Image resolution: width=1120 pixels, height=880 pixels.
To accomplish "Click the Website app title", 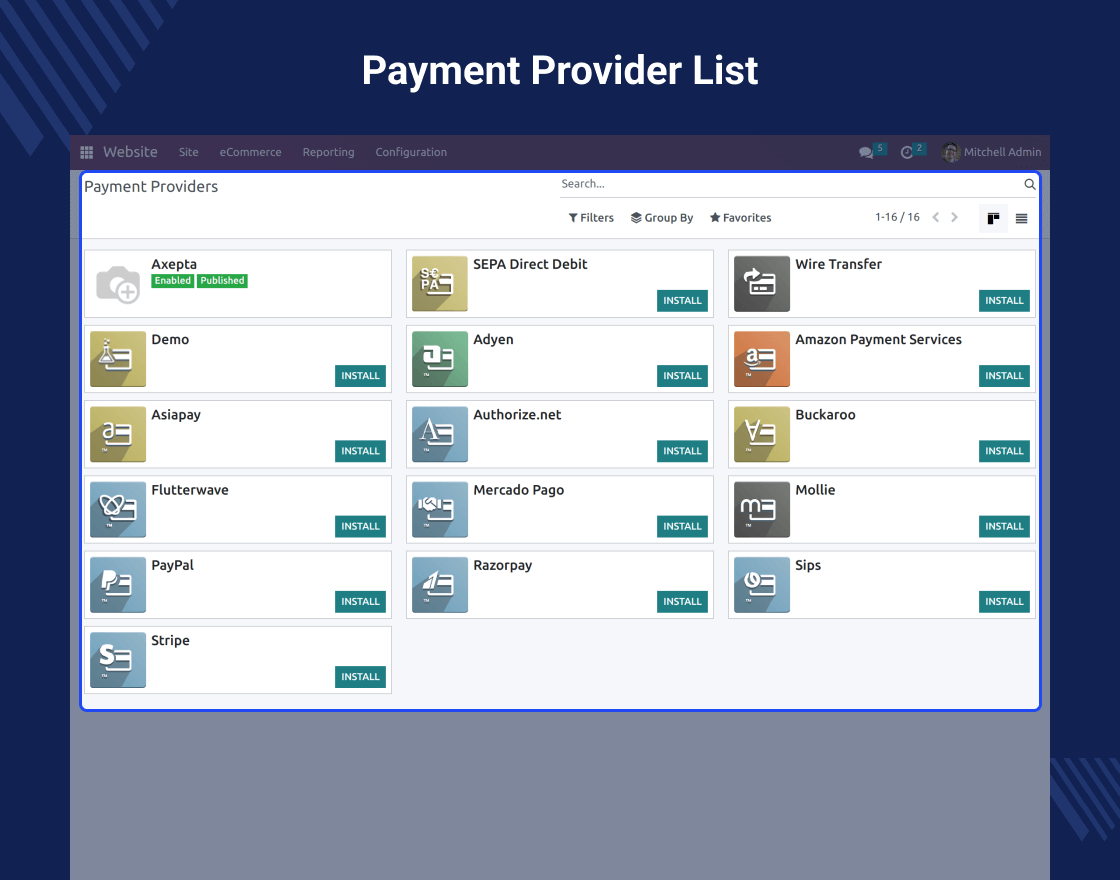I will click(130, 152).
